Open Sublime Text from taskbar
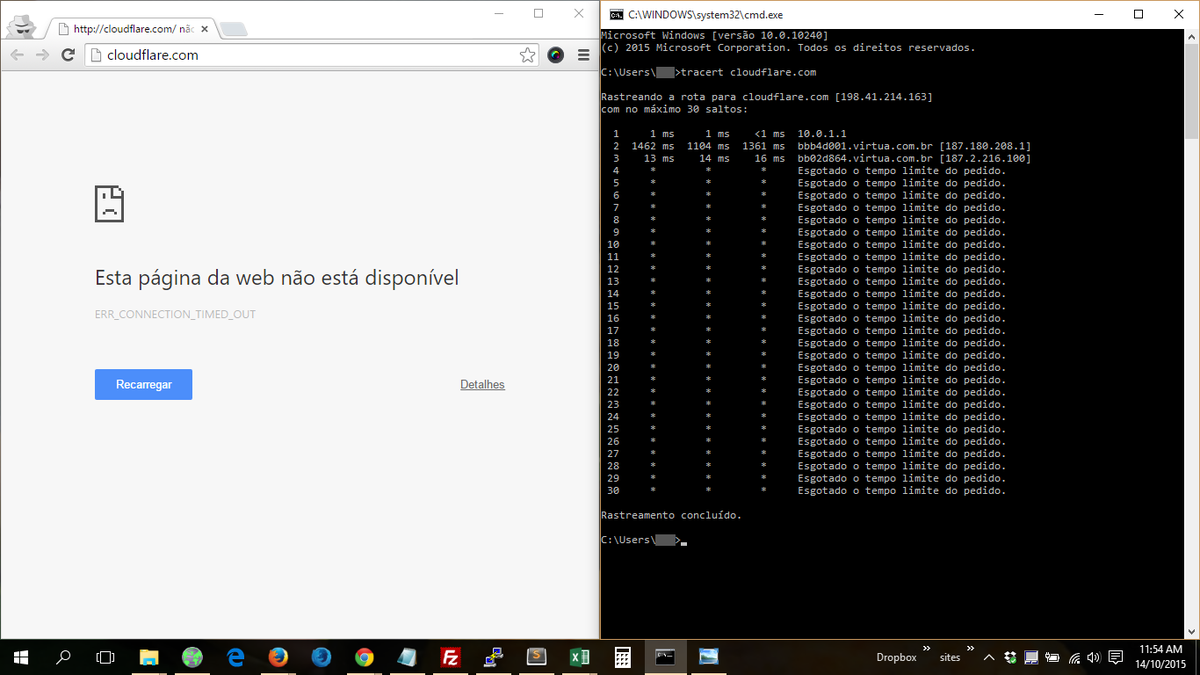 [536, 657]
